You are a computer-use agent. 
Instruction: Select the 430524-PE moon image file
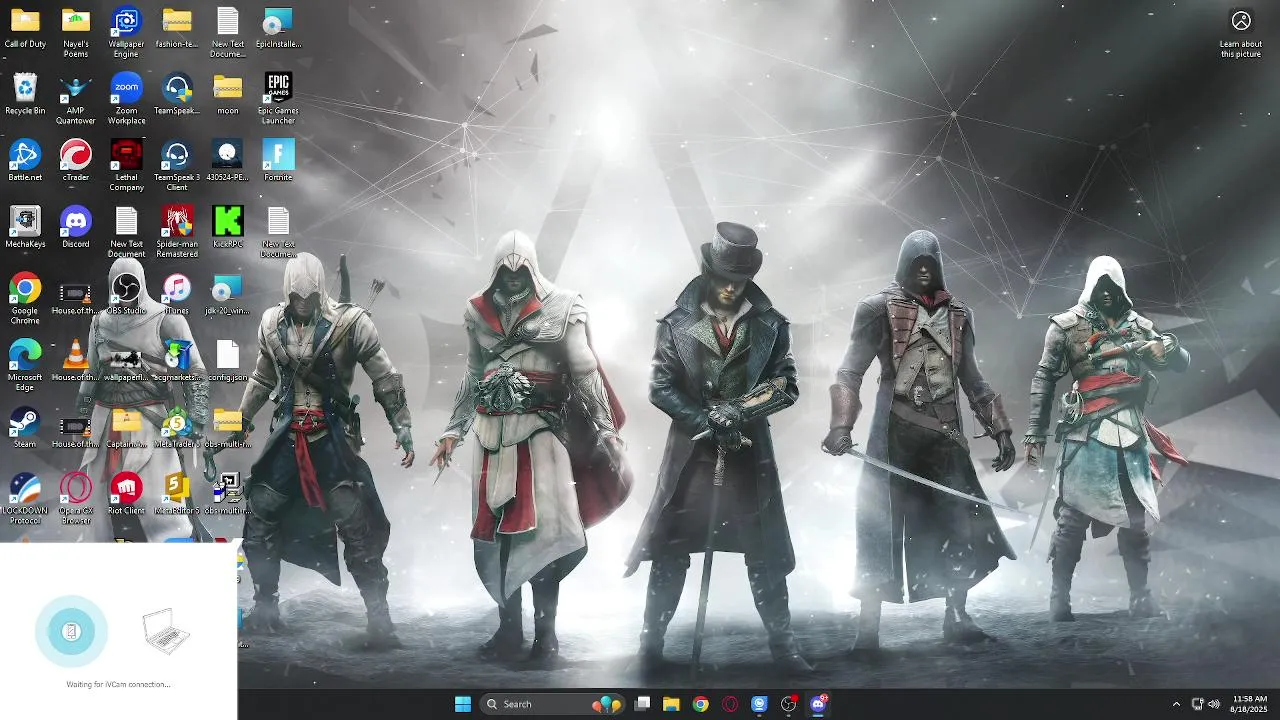tap(228, 161)
